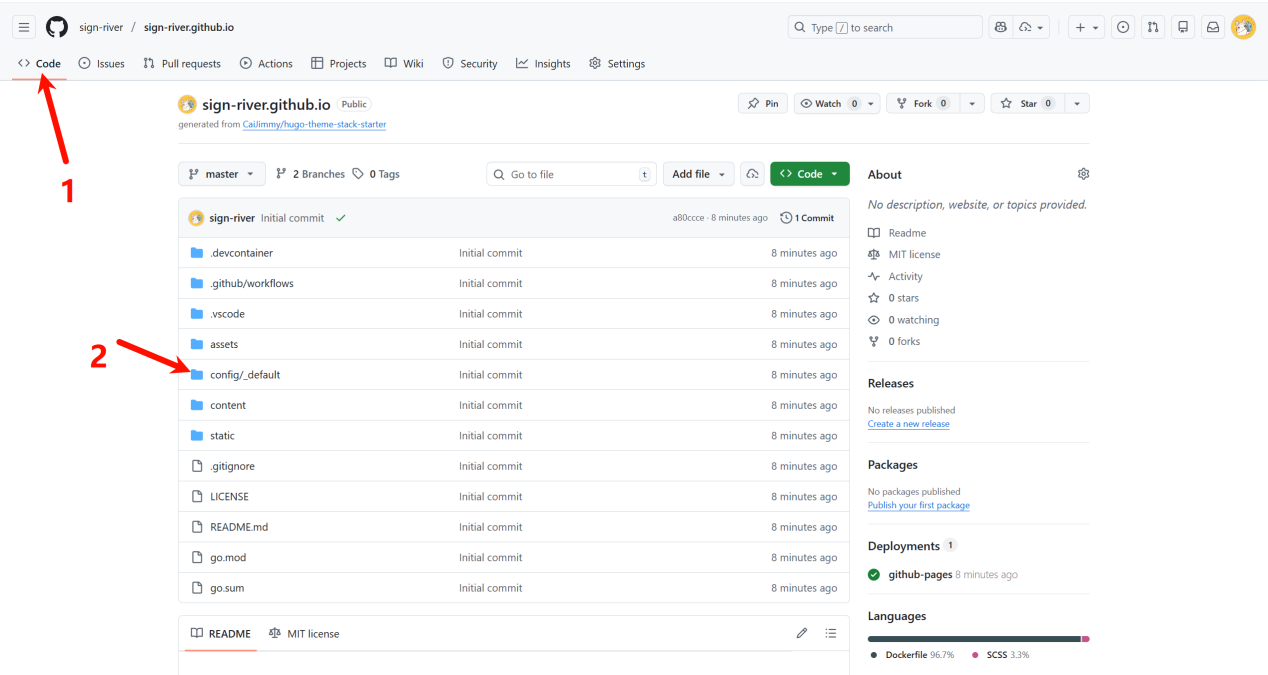The height and width of the screenshot is (675, 1268).
Task: Open the issues icon in header
Action: (1123, 27)
